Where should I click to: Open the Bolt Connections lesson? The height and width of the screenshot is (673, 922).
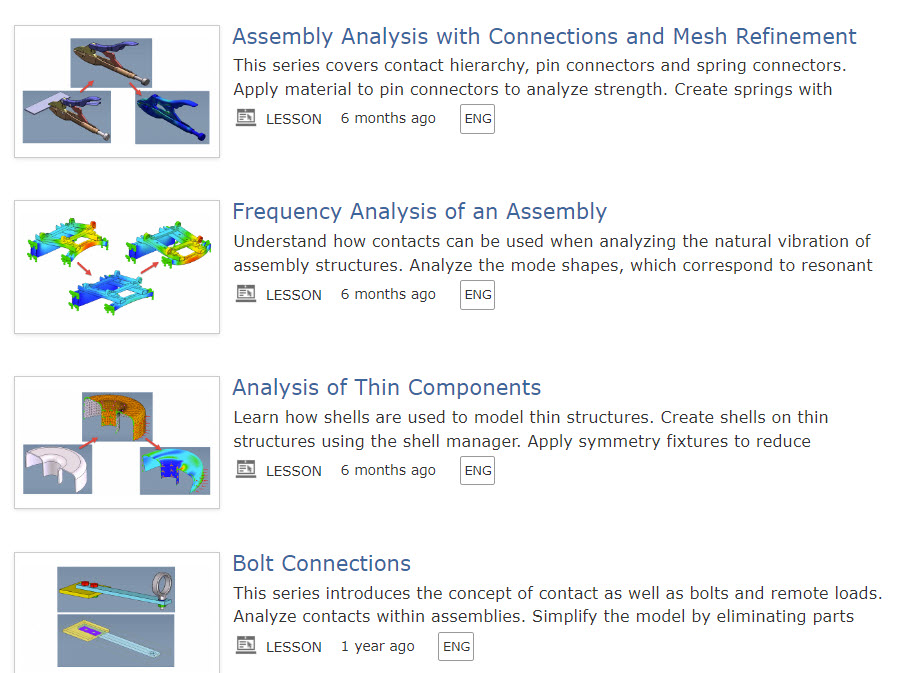(321, 563)
